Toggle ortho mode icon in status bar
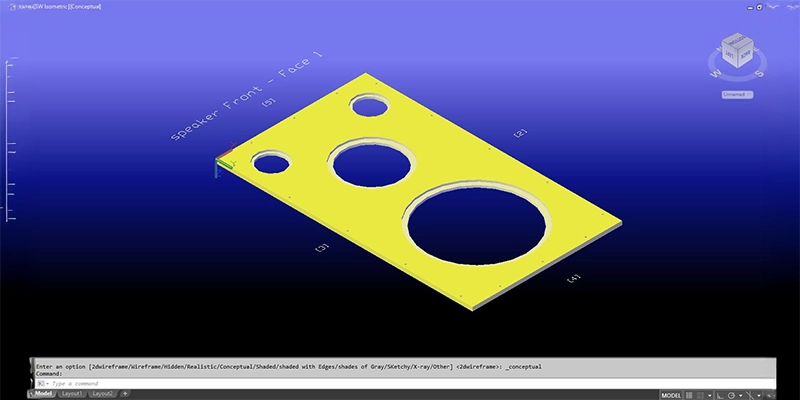The height and width of the screenshot is (400, 800). (x=722, y=394)
